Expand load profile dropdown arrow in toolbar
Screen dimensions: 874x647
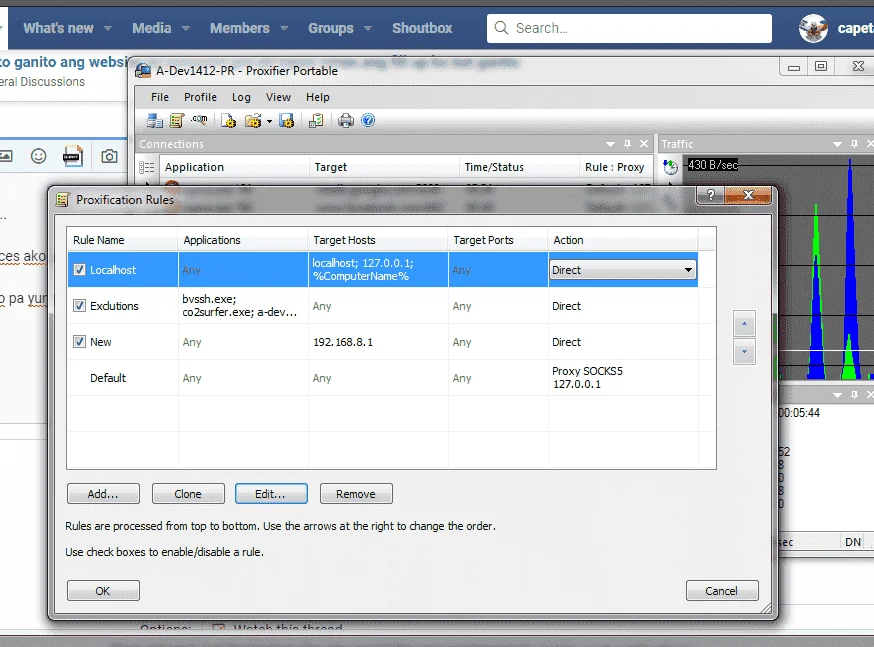point(269,121)
